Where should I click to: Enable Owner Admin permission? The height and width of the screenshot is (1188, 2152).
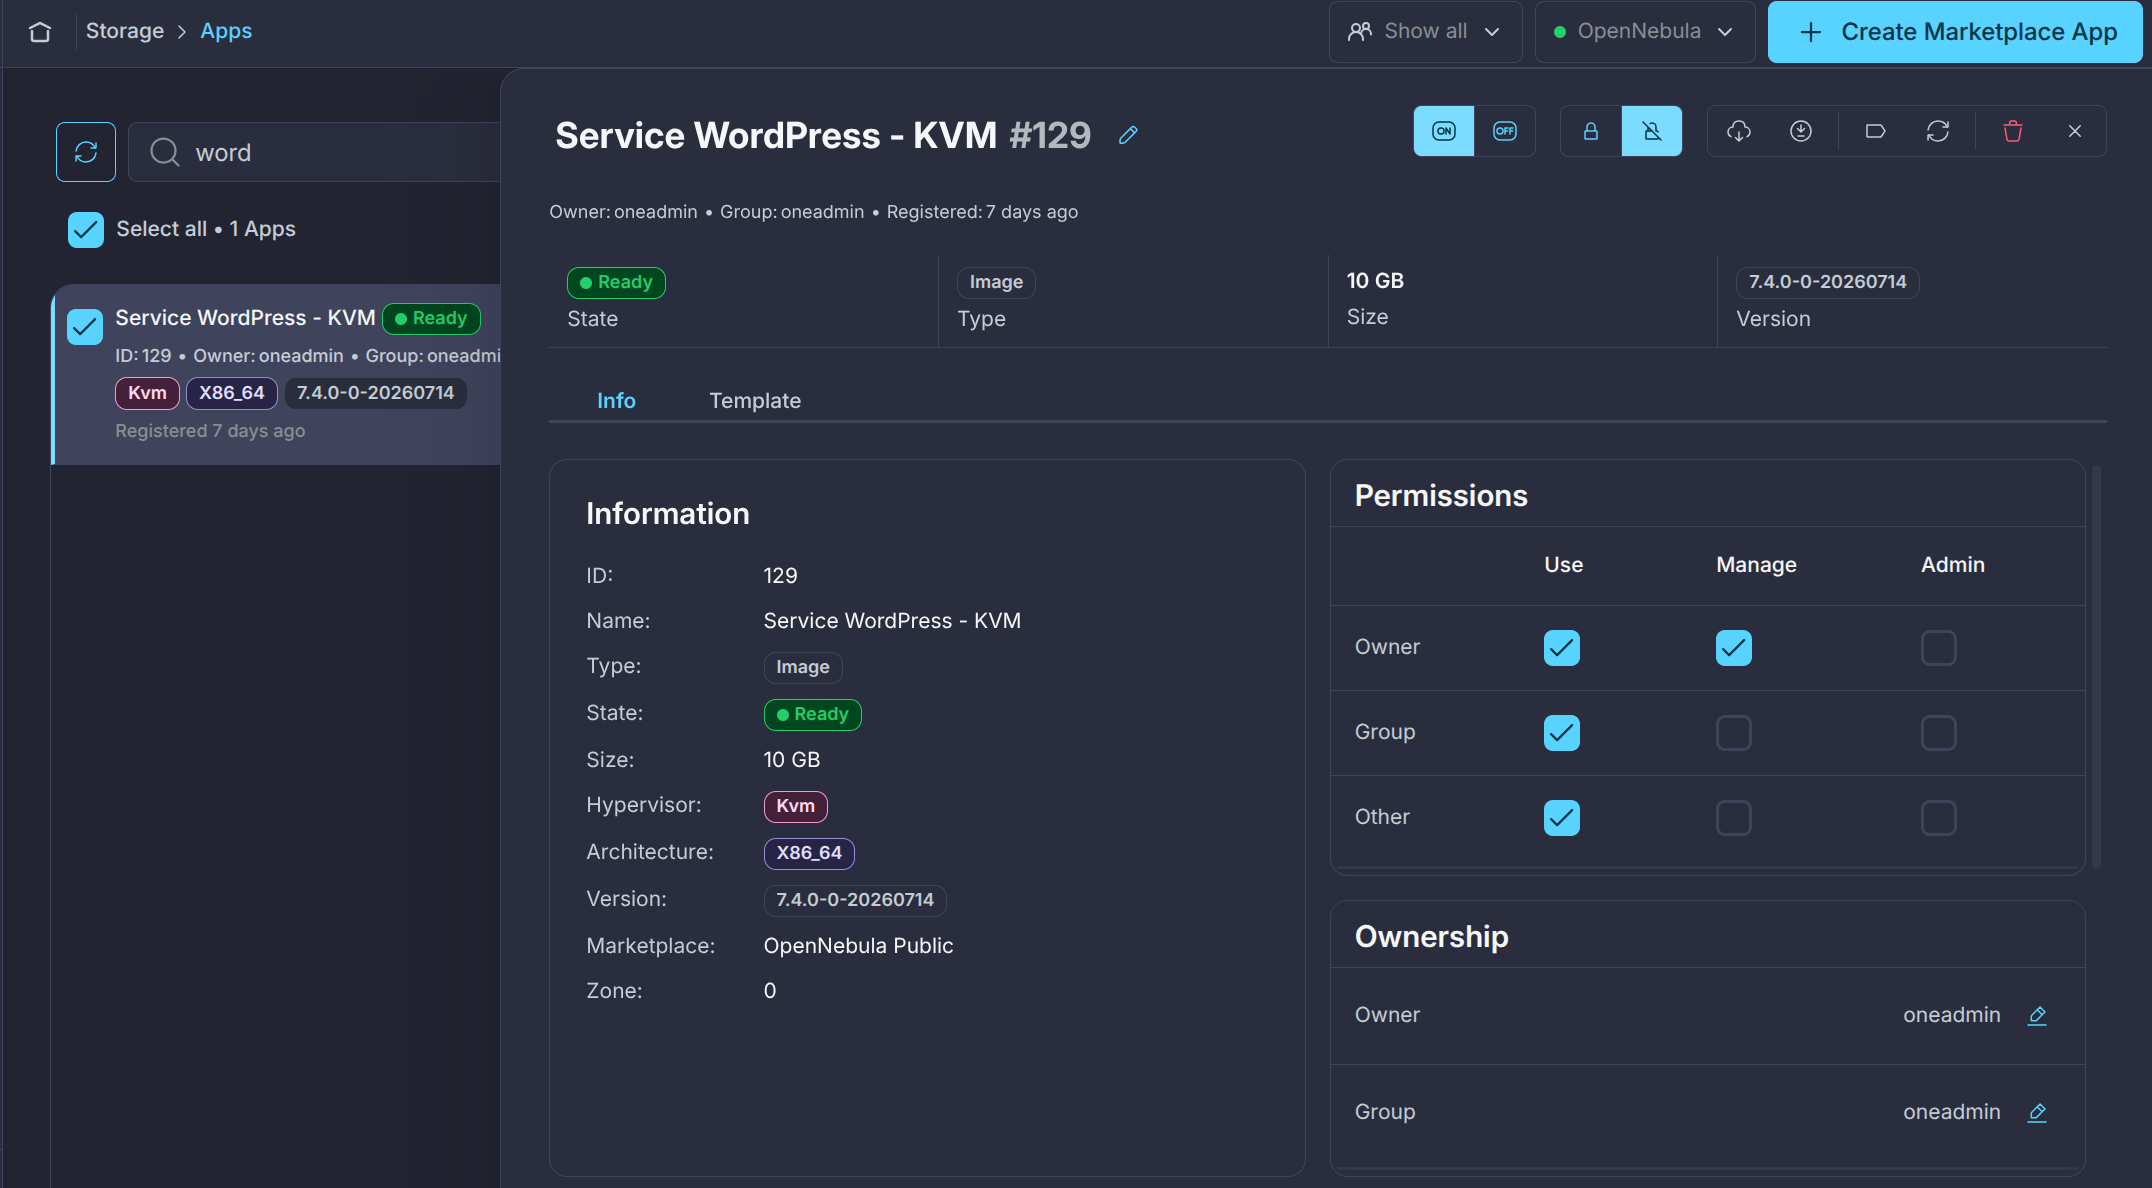point(1939,648)
